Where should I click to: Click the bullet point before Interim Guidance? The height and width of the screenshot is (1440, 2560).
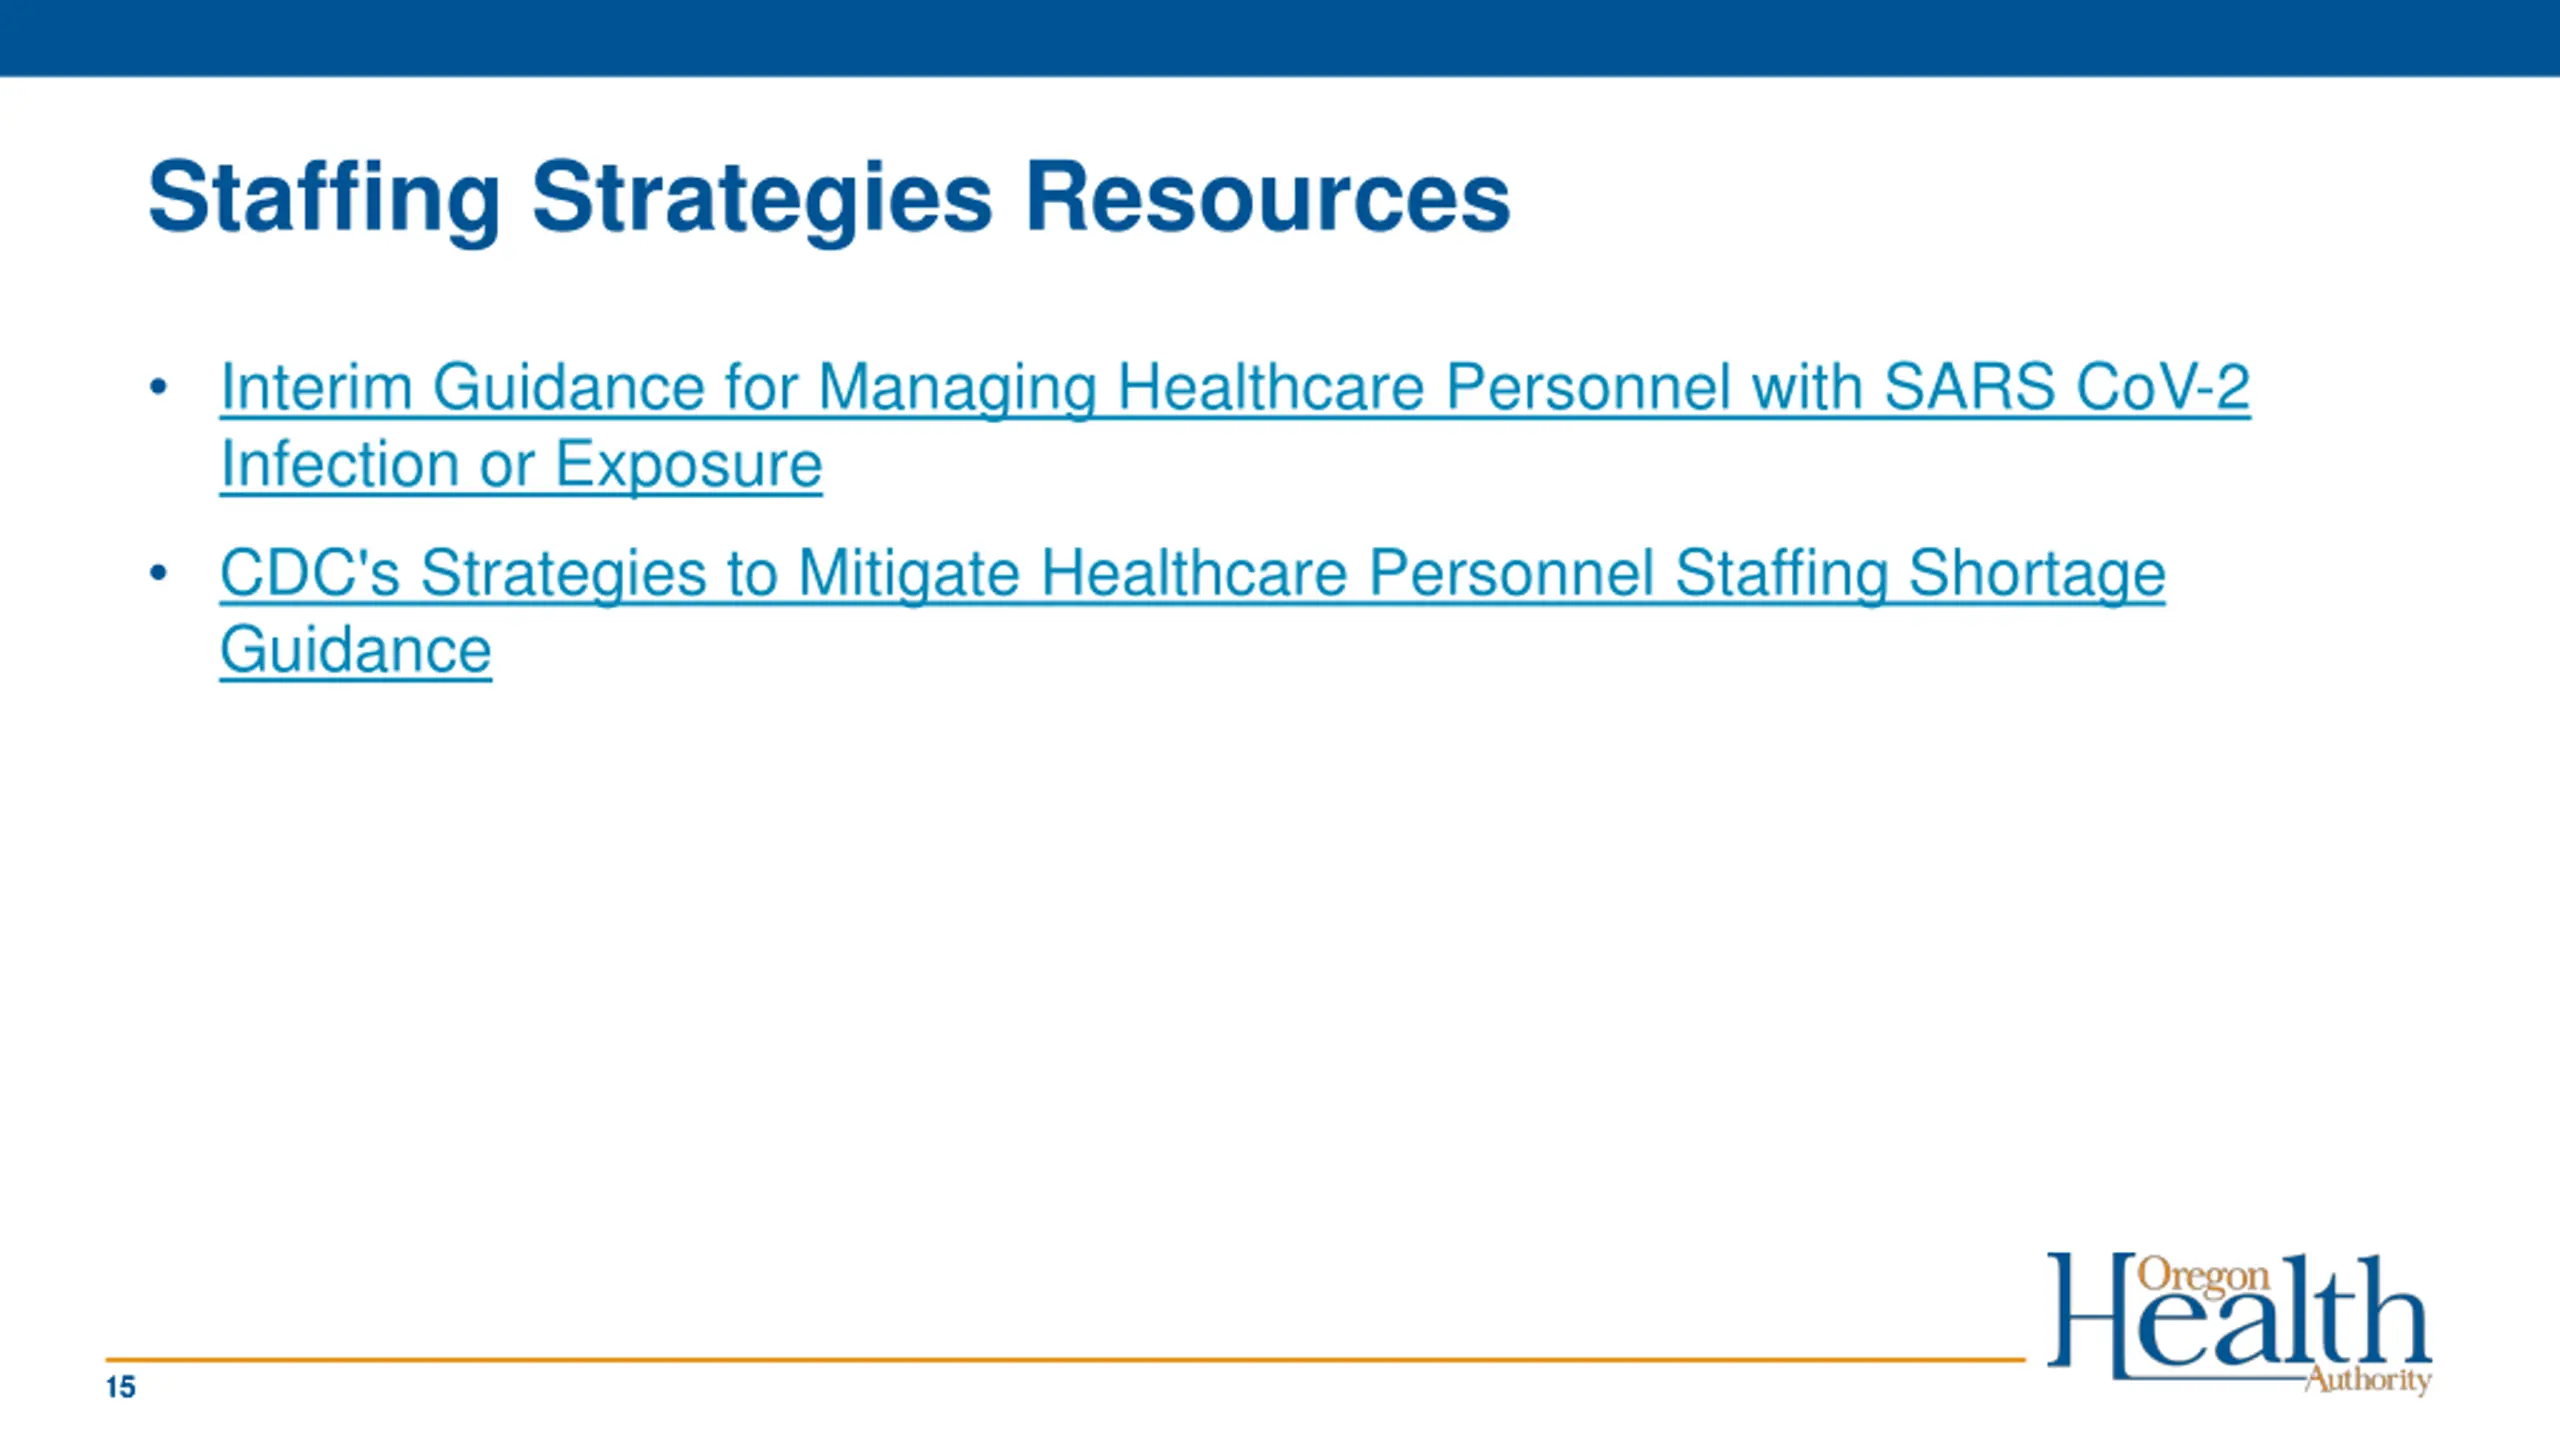tap(158, 386)
